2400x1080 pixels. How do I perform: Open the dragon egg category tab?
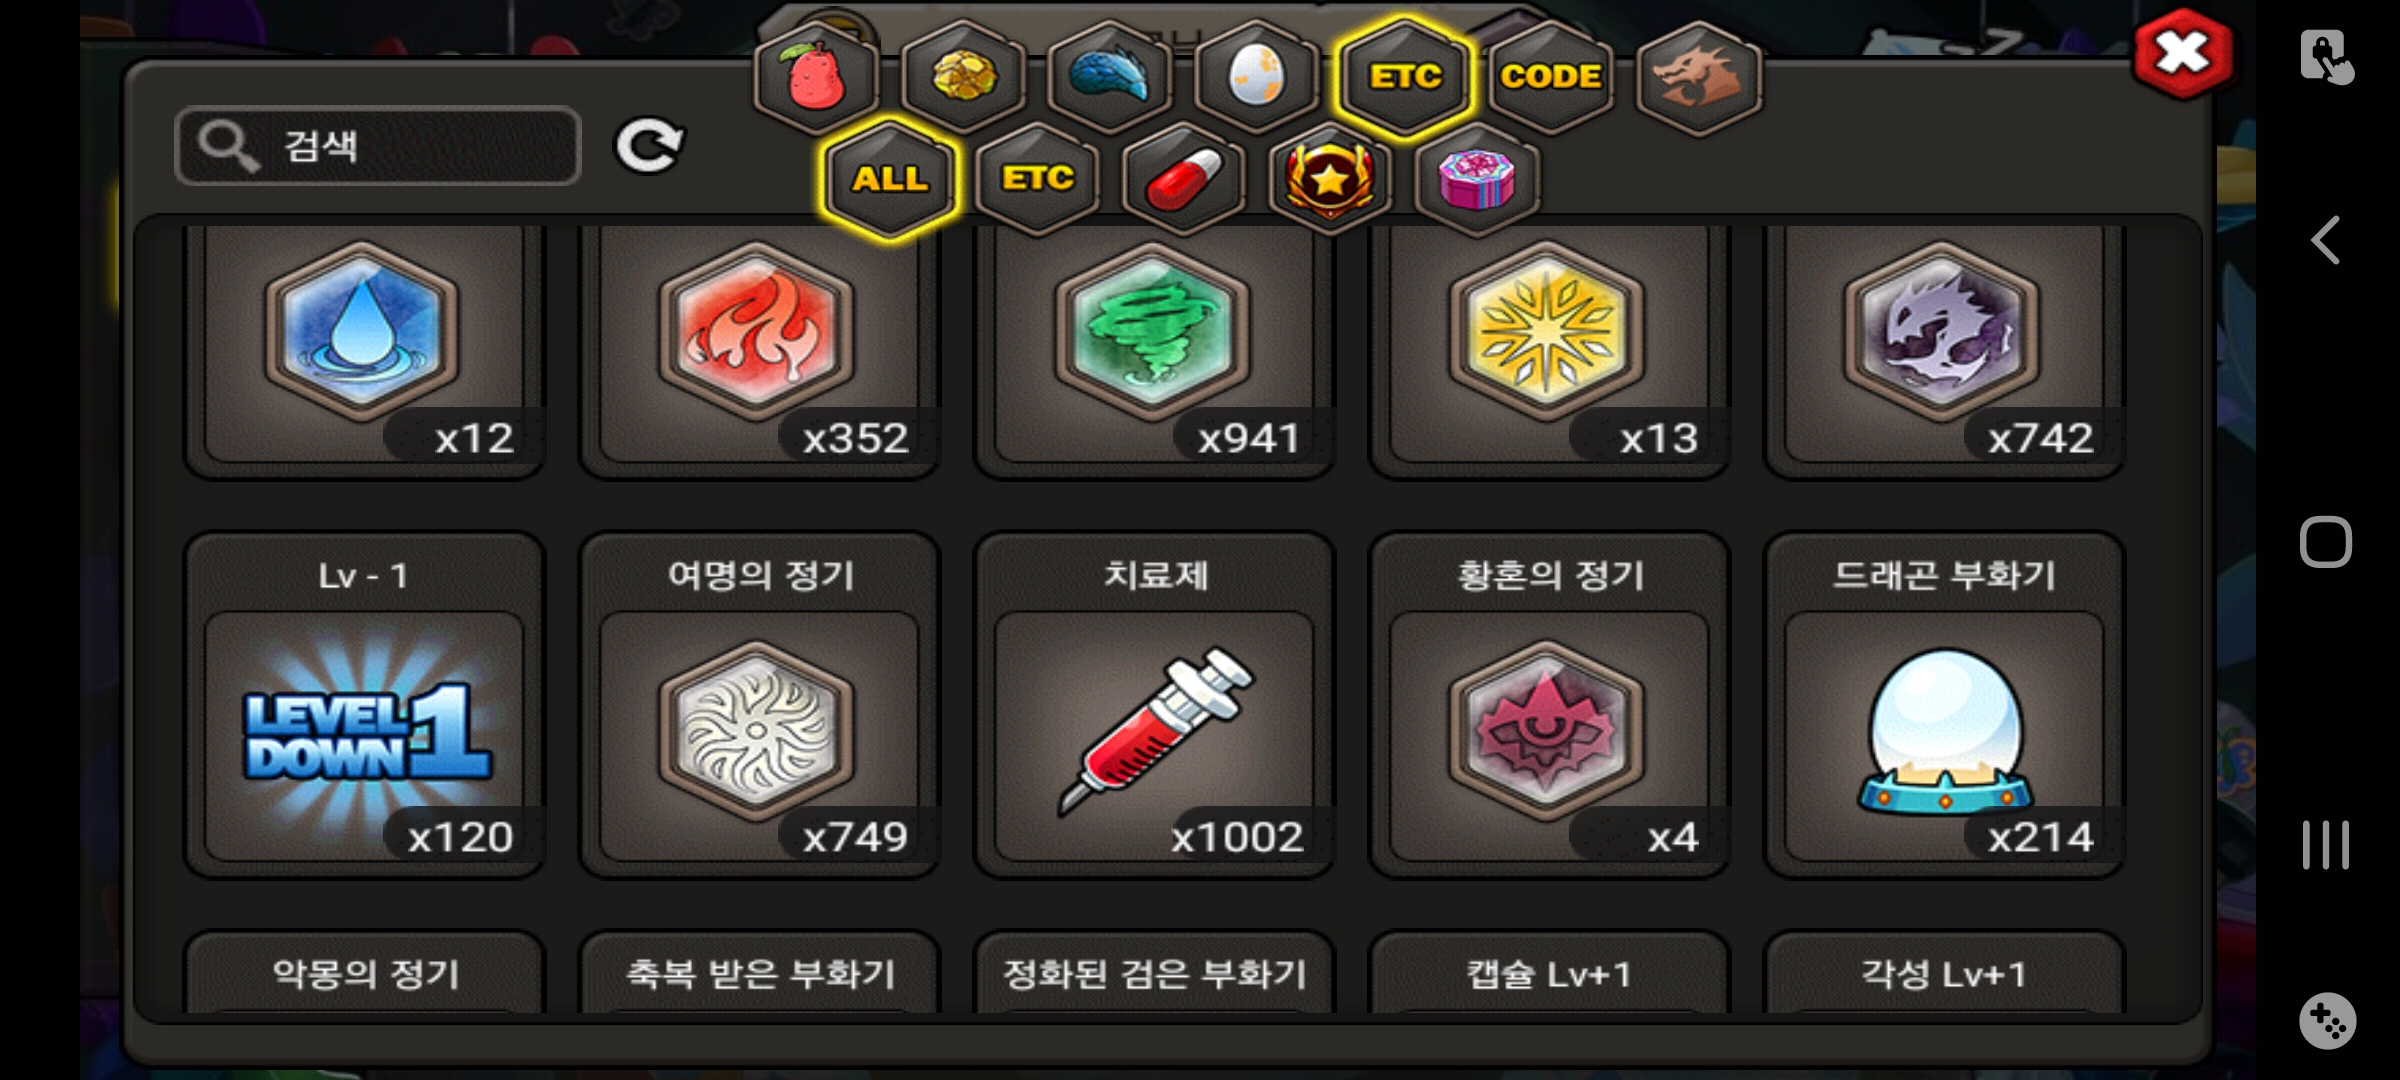(x=1257, y=77)
